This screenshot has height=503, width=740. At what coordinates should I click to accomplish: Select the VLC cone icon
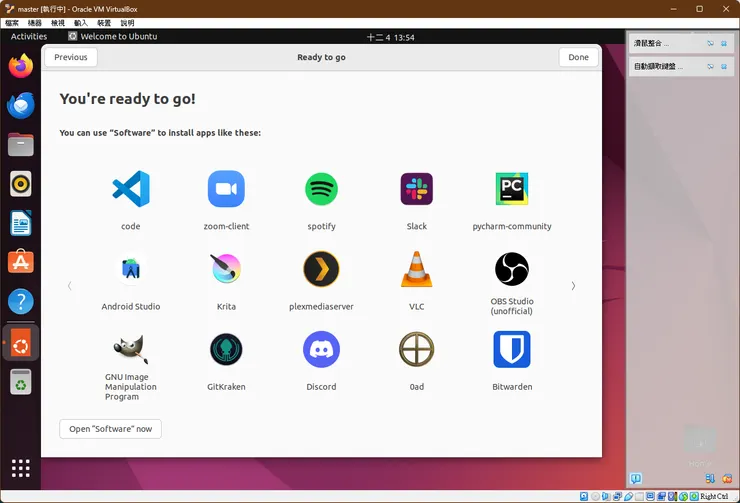(x=417, y=269)
